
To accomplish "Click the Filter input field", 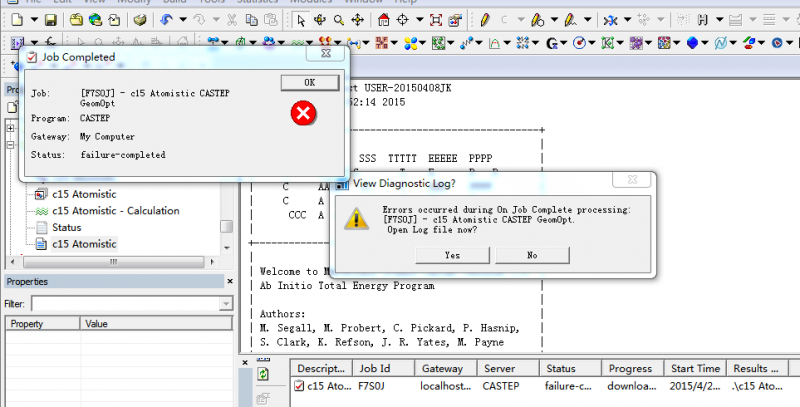I will click(126, 304).
